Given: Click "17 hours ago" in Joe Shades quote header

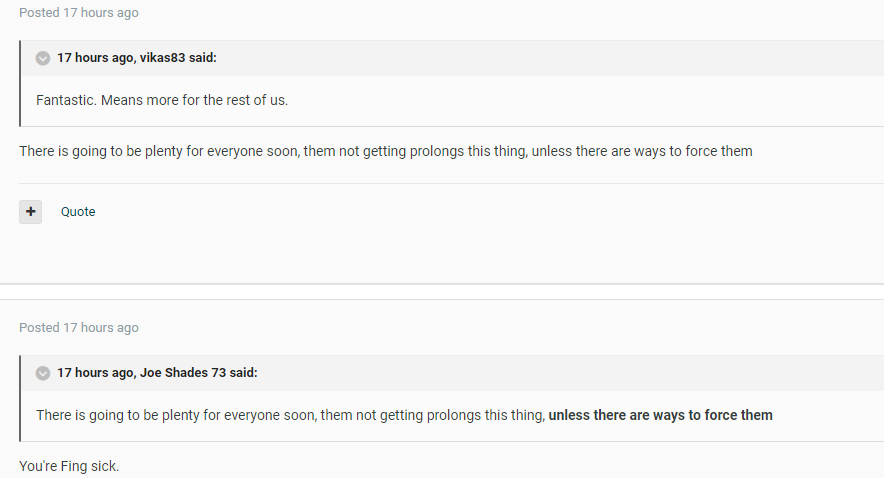Looking at the screenshot, I should coord(94,373).
